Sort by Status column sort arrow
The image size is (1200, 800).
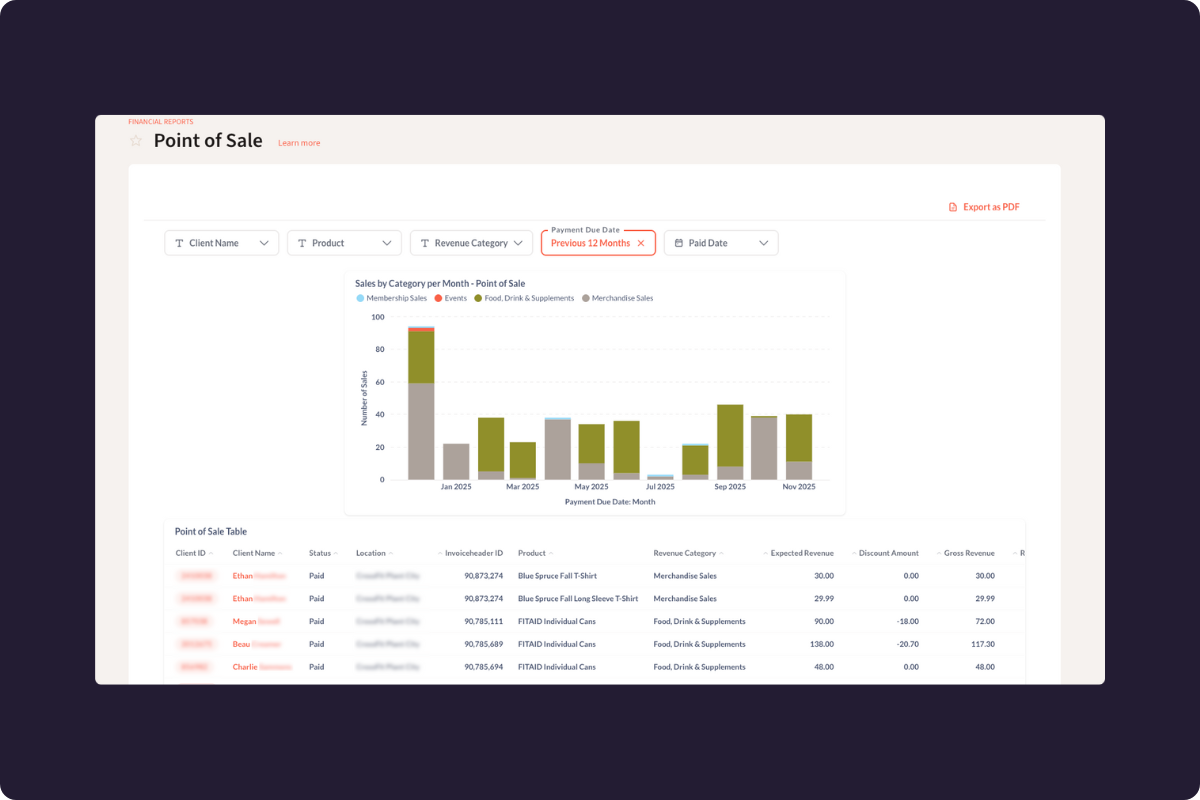click(x=336, y=553)
